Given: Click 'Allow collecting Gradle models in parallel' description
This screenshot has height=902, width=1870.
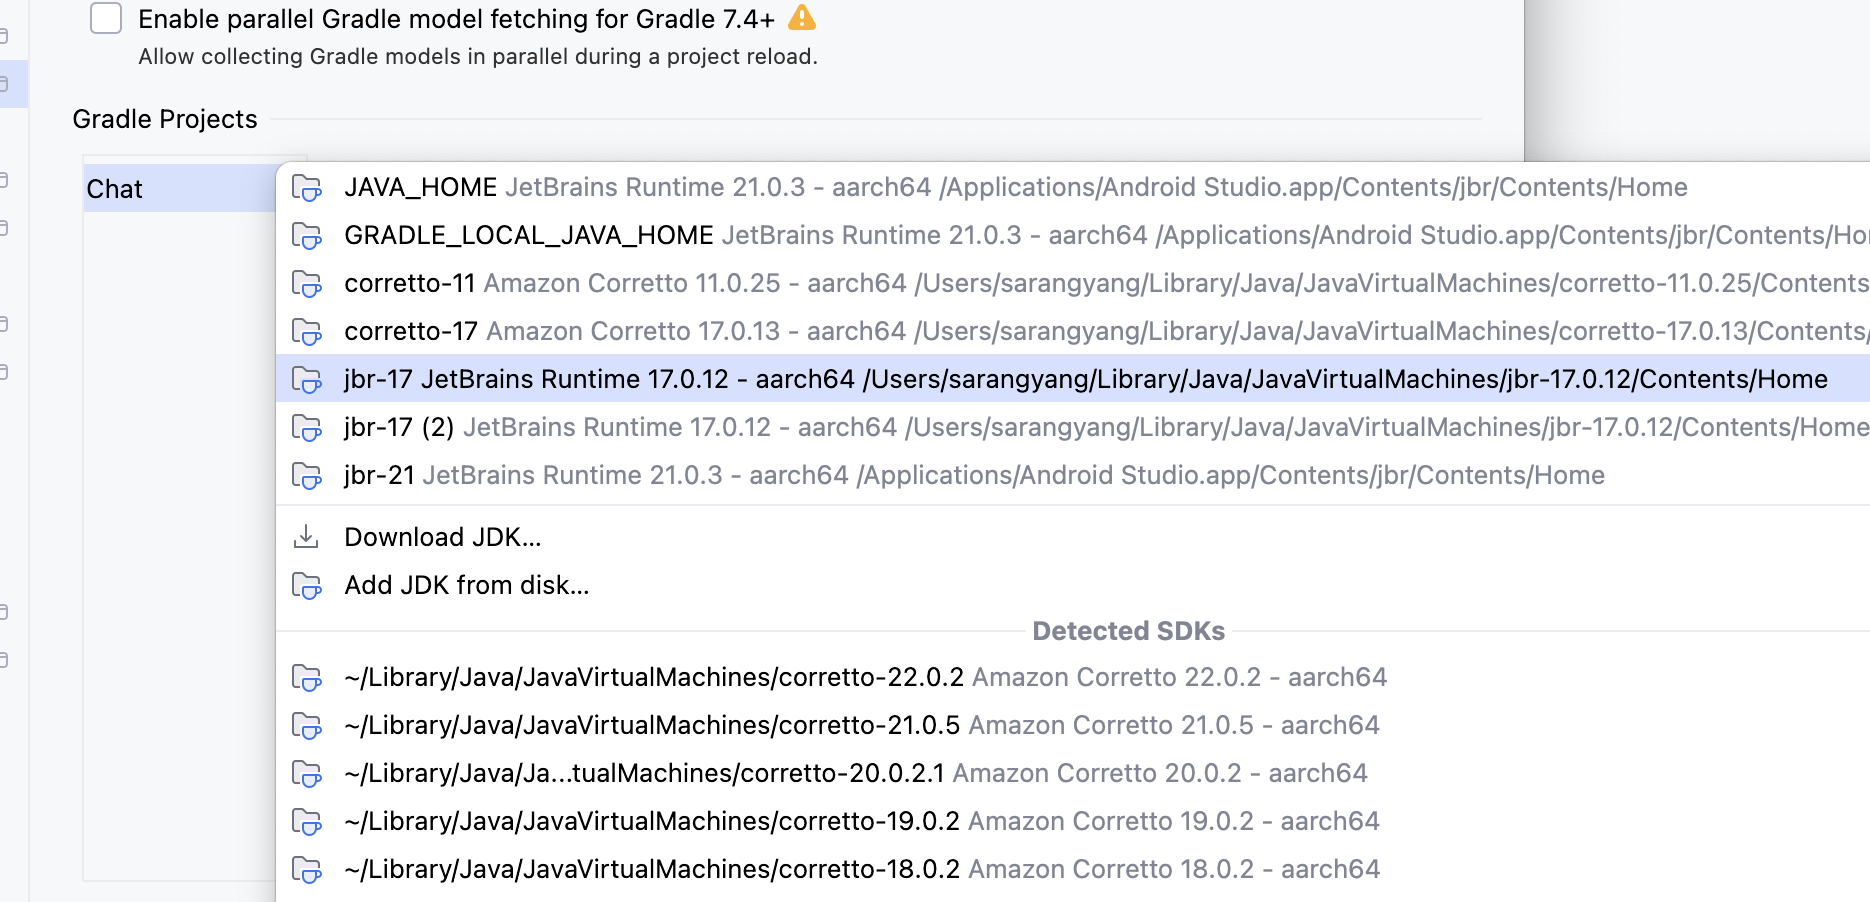Looking at the screenshot, I should [x=478, y=57].
